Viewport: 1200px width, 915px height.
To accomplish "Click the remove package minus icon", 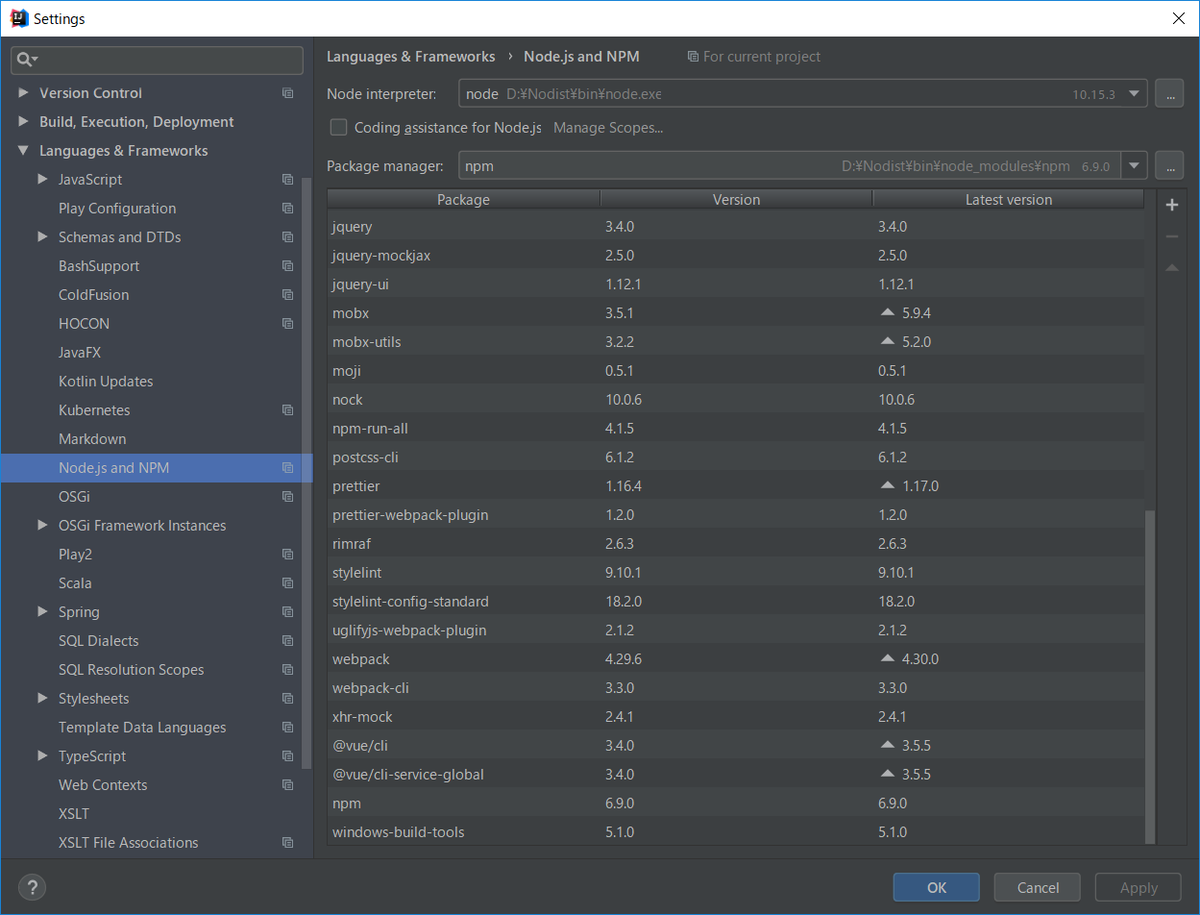I will (x=1172, y=237).
